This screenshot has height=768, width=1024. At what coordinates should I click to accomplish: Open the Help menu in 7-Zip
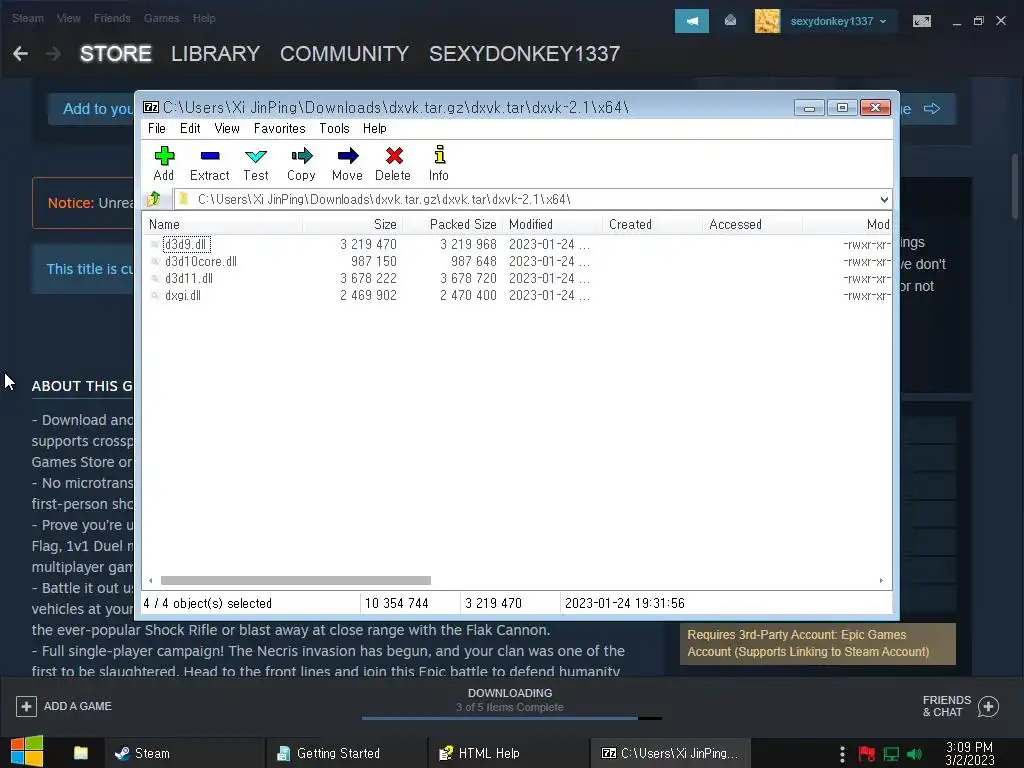(375, 128)
